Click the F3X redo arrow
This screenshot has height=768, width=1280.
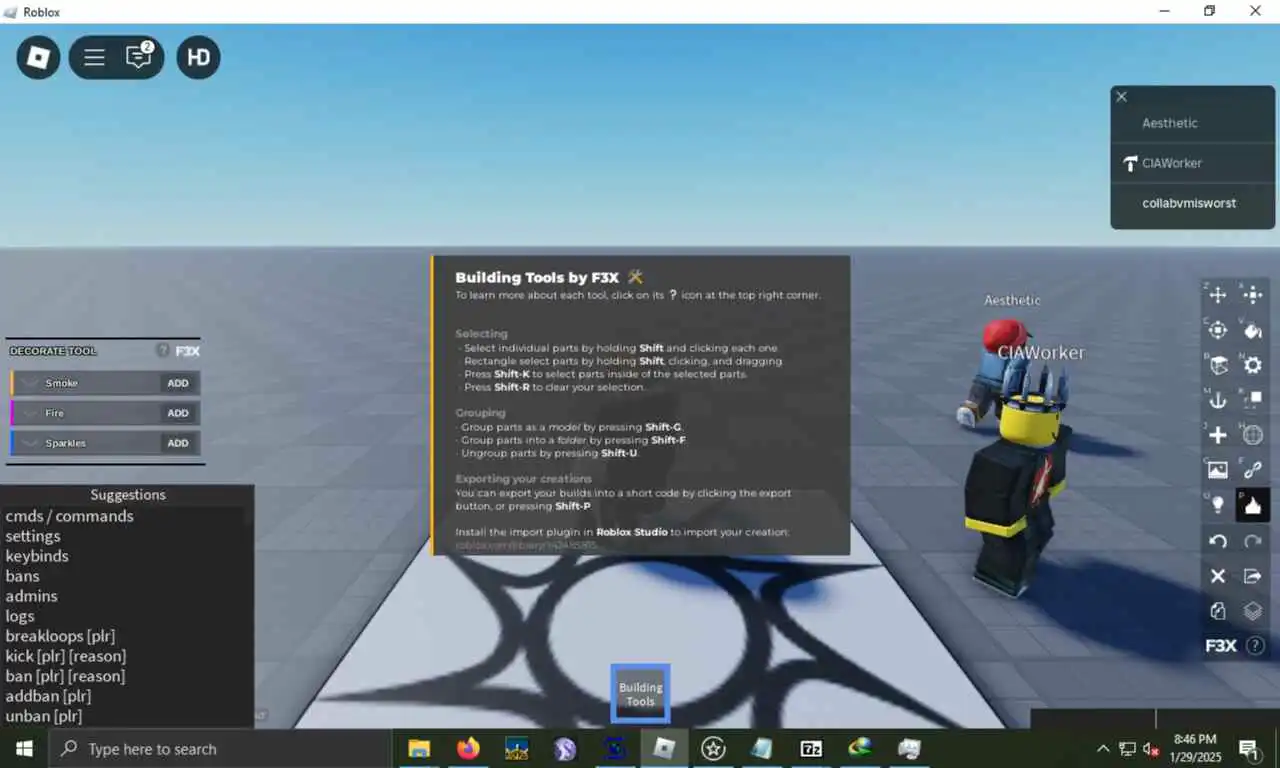pos(1252,541)
